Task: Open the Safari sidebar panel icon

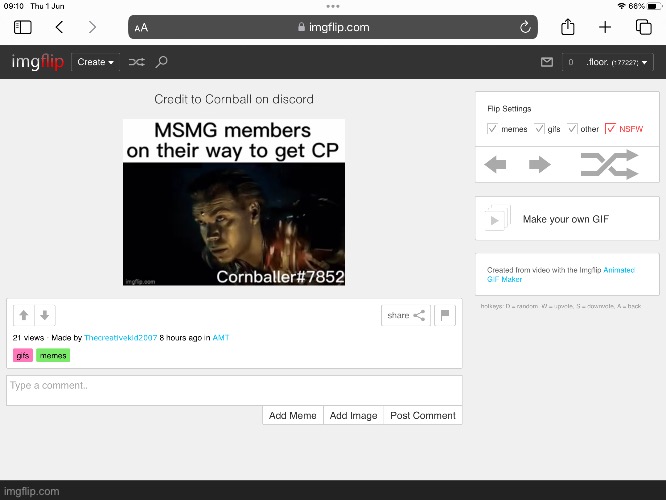Action: [23, 27]
